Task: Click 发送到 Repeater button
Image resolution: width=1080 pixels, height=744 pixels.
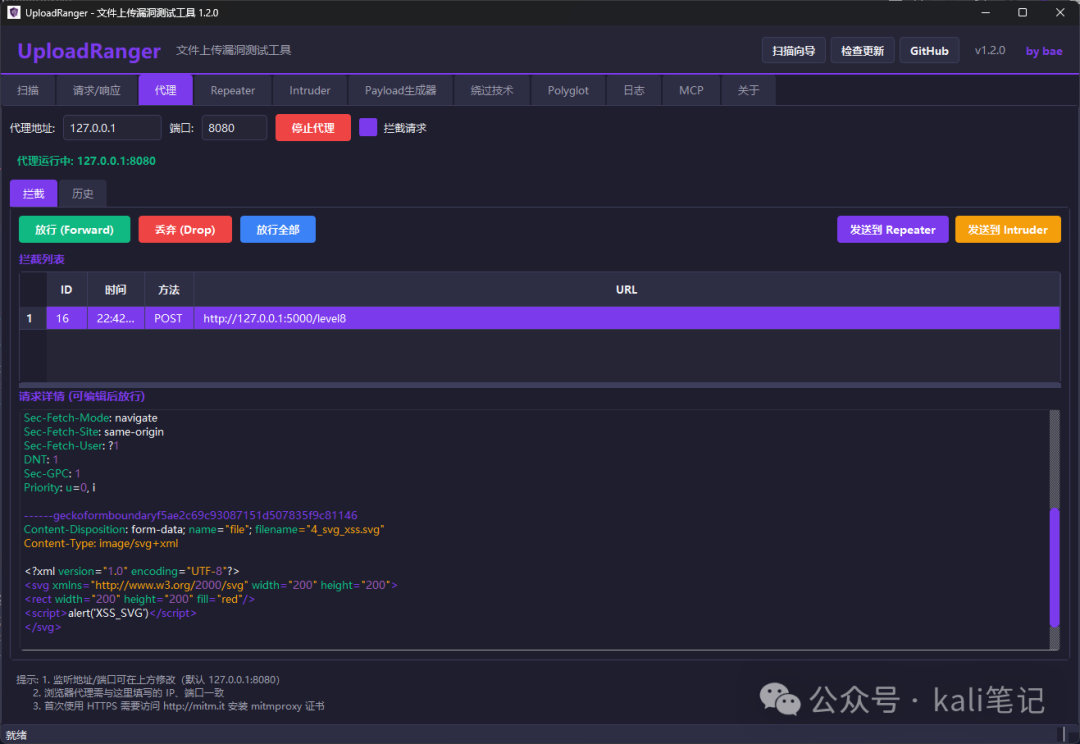Action: (892, 229)
